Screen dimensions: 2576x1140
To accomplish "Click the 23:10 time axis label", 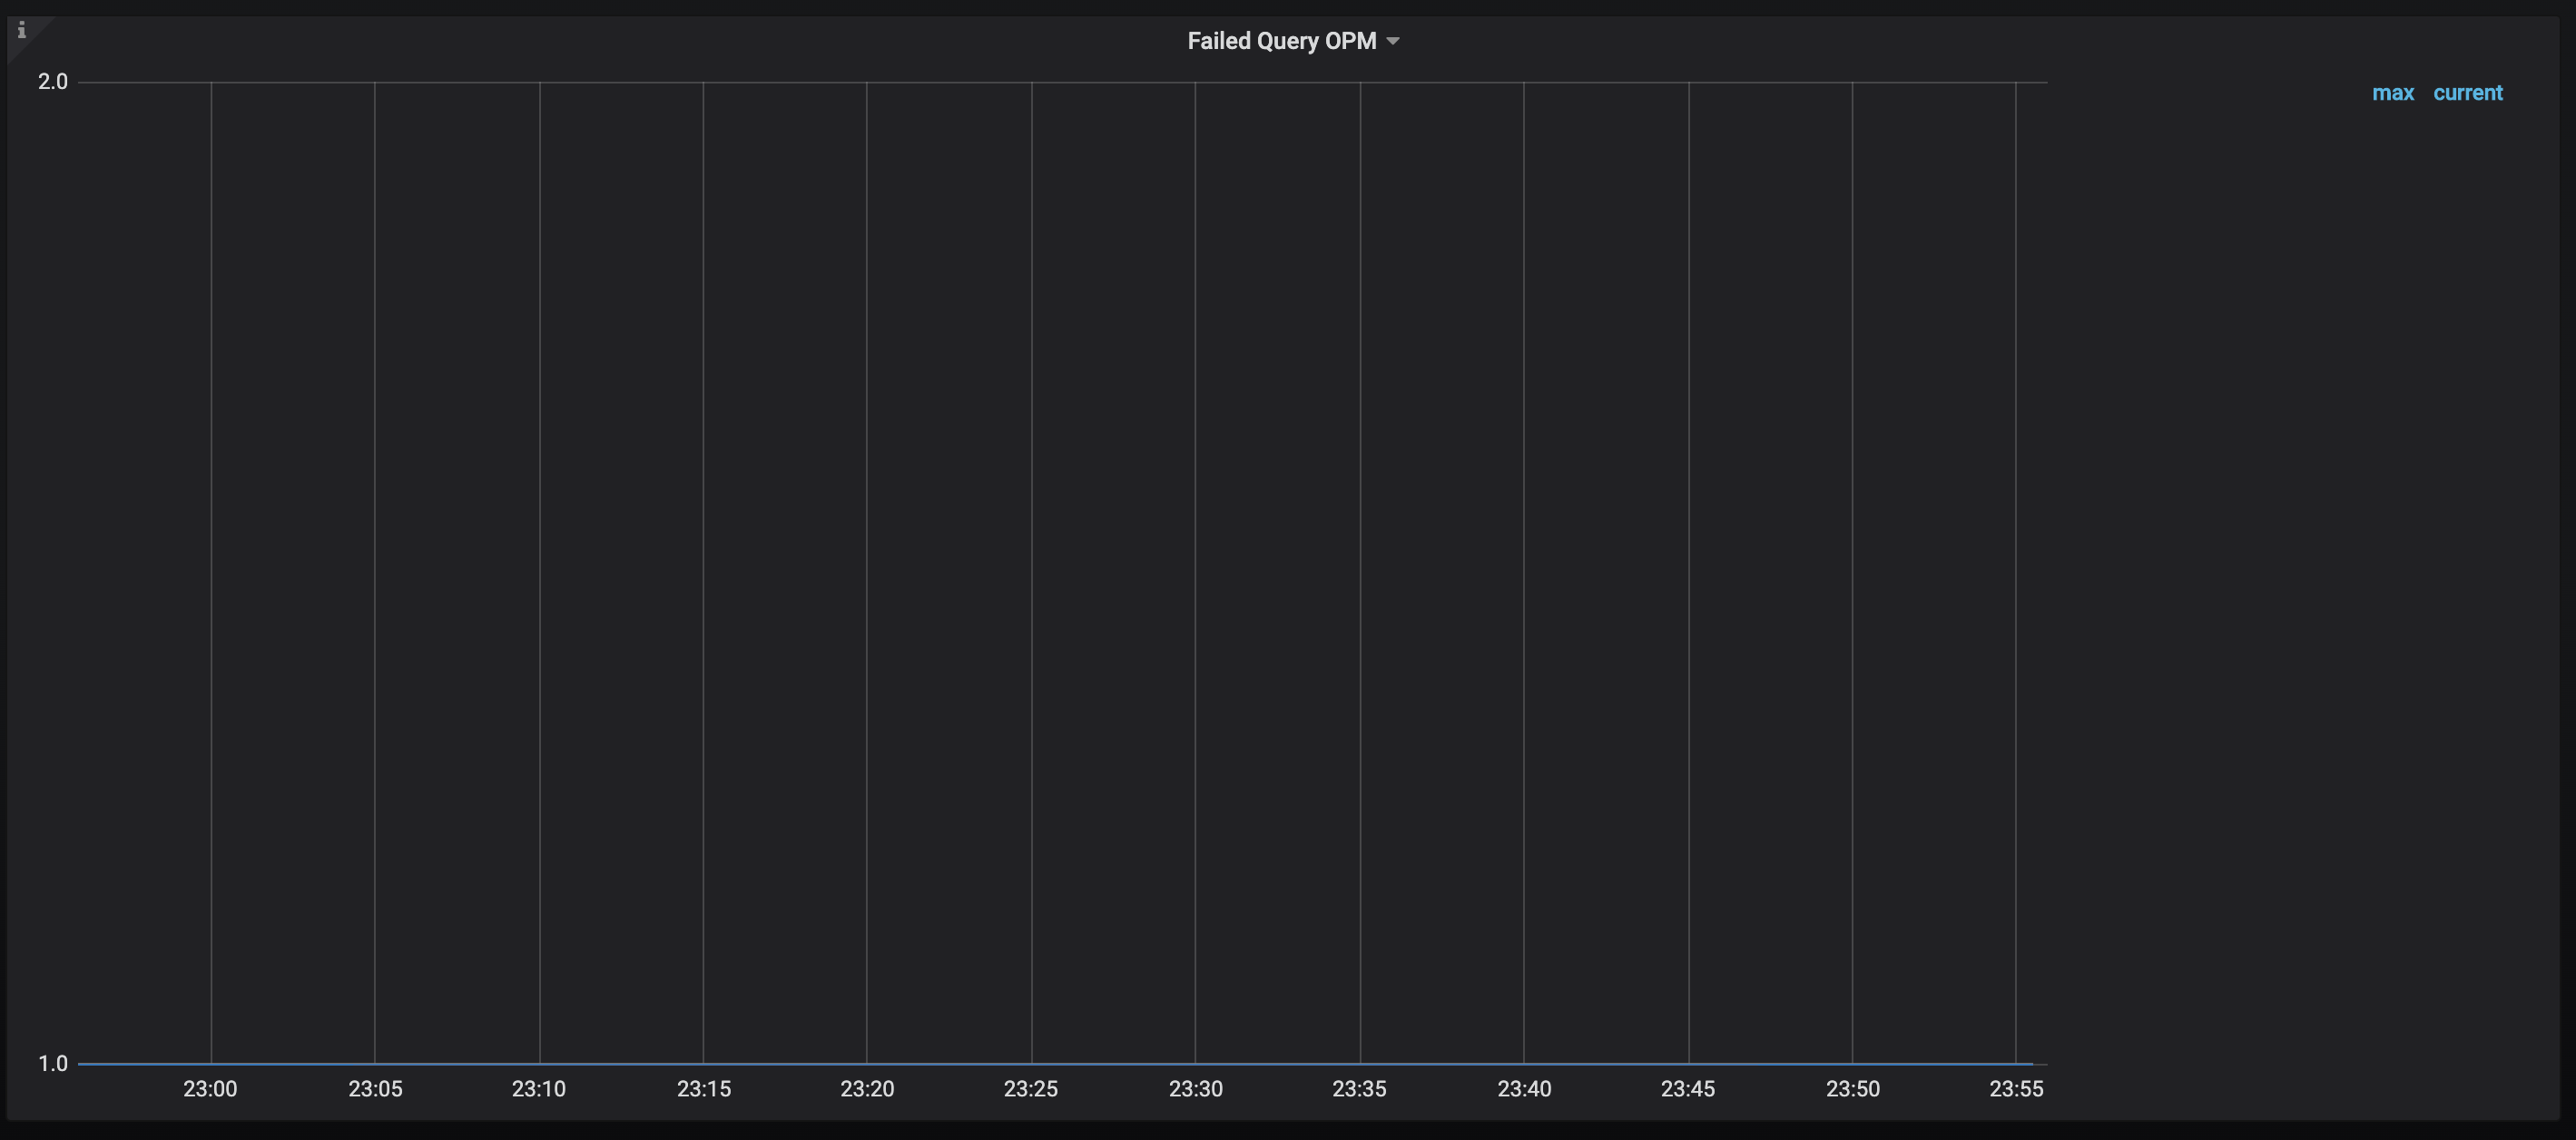I will [539, 1089].
